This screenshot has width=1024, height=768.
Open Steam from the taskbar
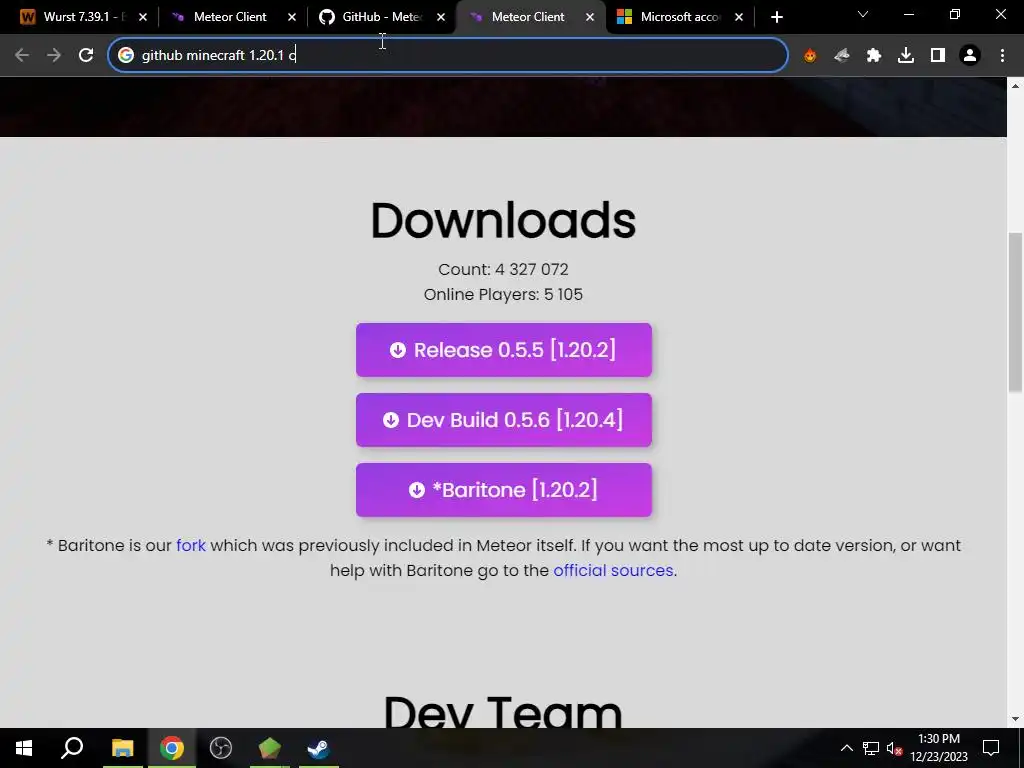point(319,748)
